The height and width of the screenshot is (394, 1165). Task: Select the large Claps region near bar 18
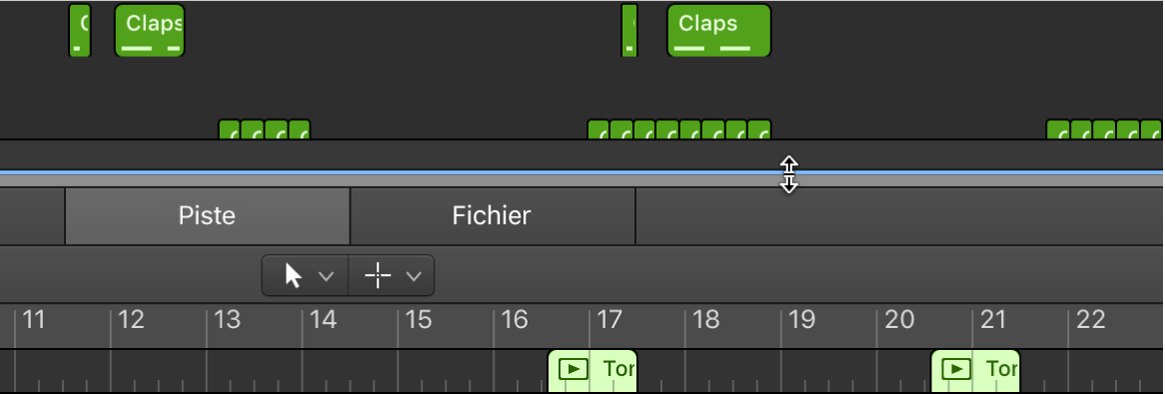pos(719,30)
